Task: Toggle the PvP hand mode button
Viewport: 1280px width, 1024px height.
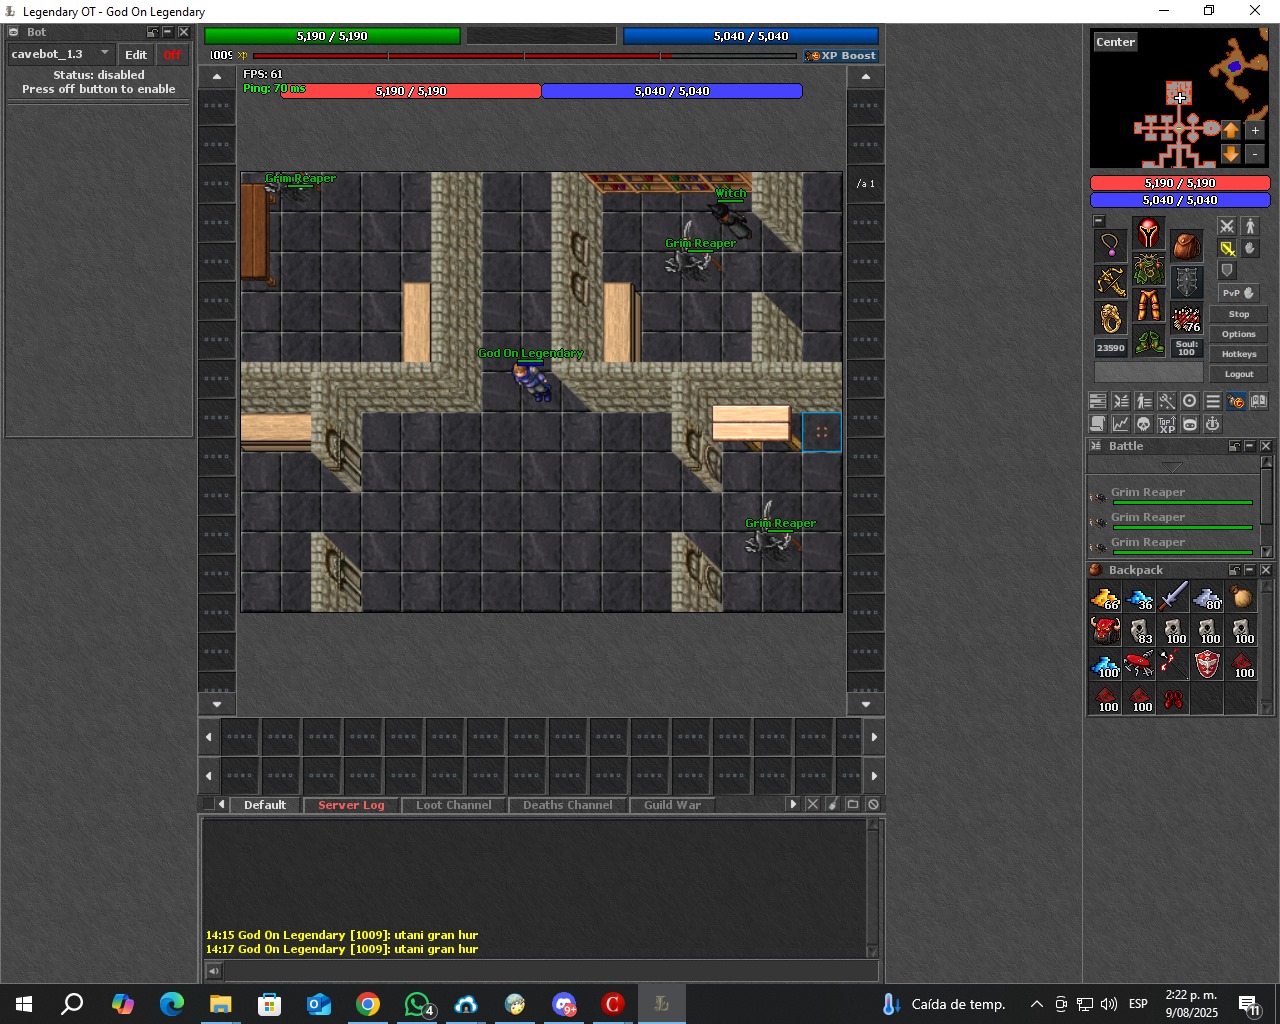Action: (1238, 293)
